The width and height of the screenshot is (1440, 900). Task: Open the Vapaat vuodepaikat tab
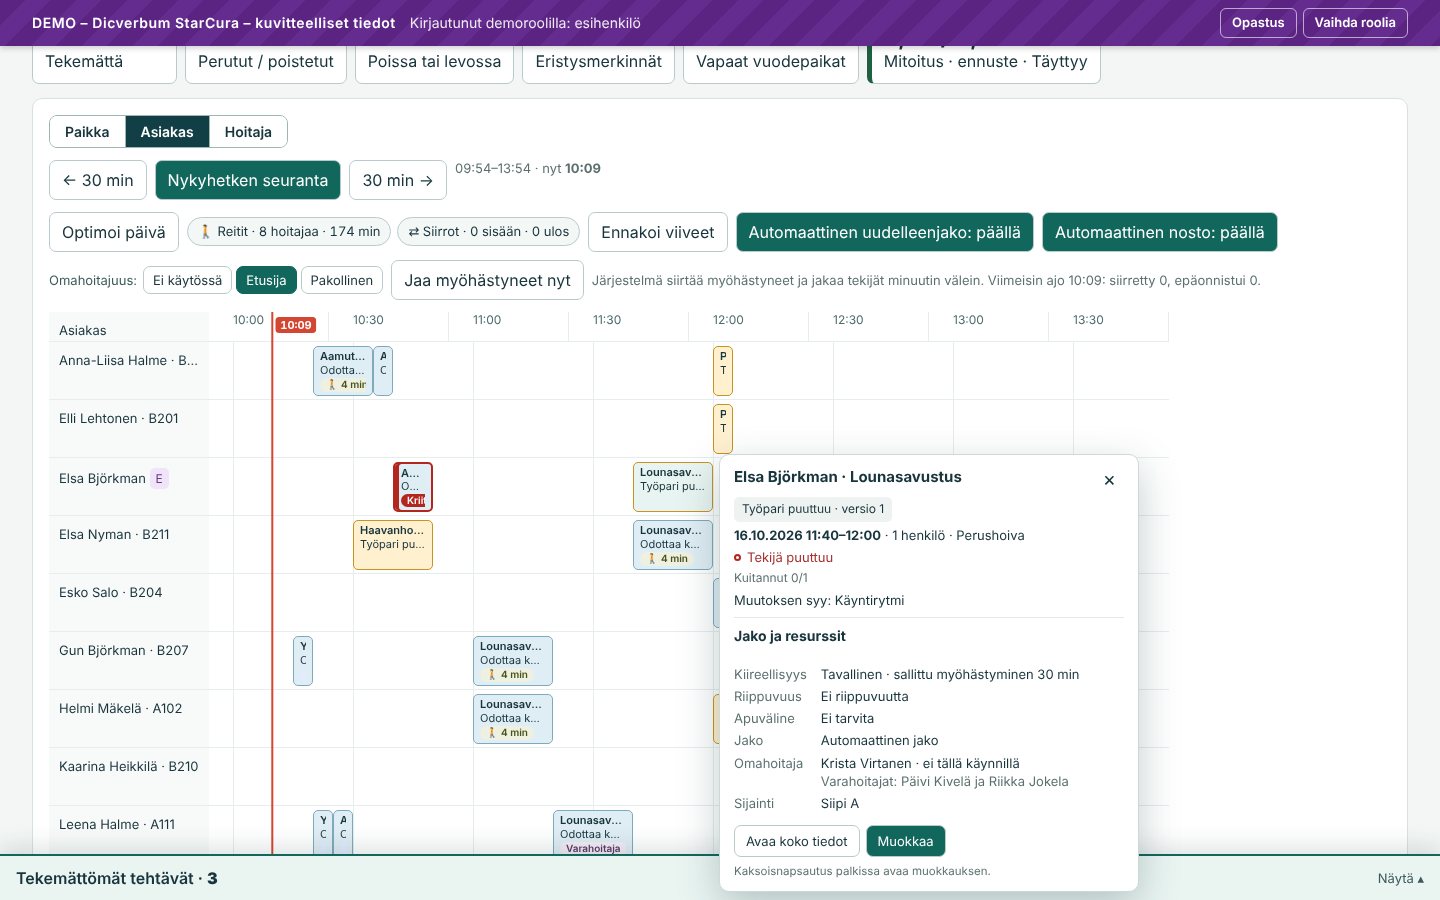(x=771, y=62)
